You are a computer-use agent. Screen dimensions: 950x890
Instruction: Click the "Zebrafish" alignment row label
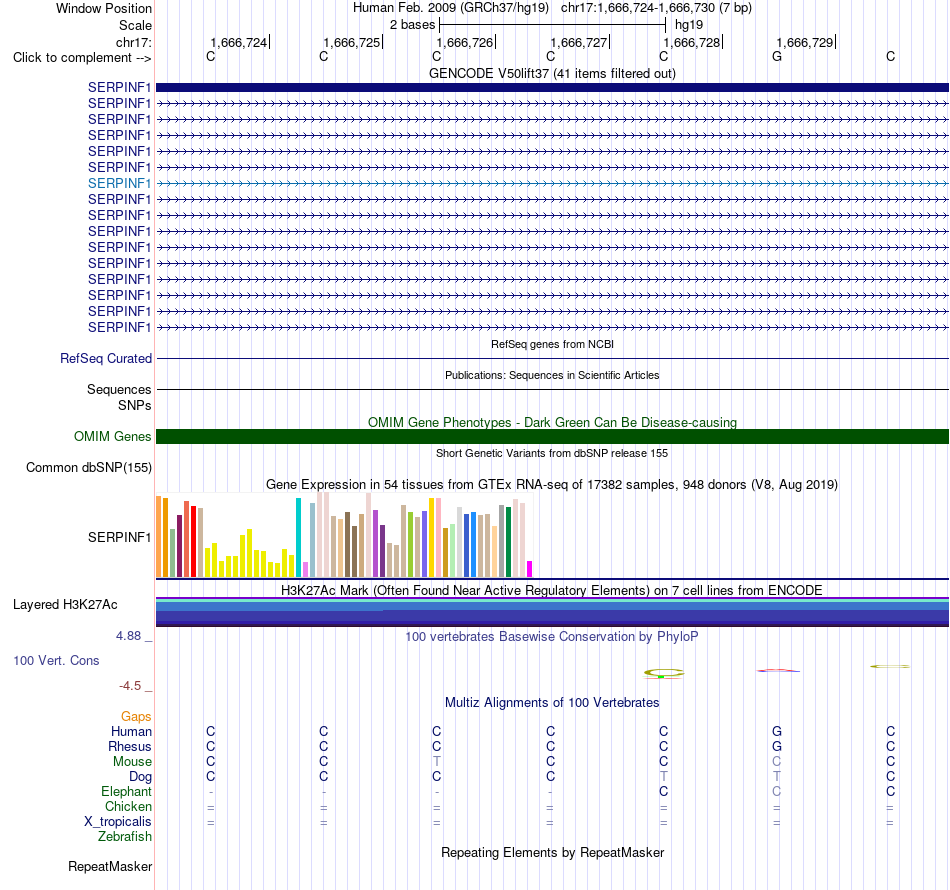[x=125, y=837]
